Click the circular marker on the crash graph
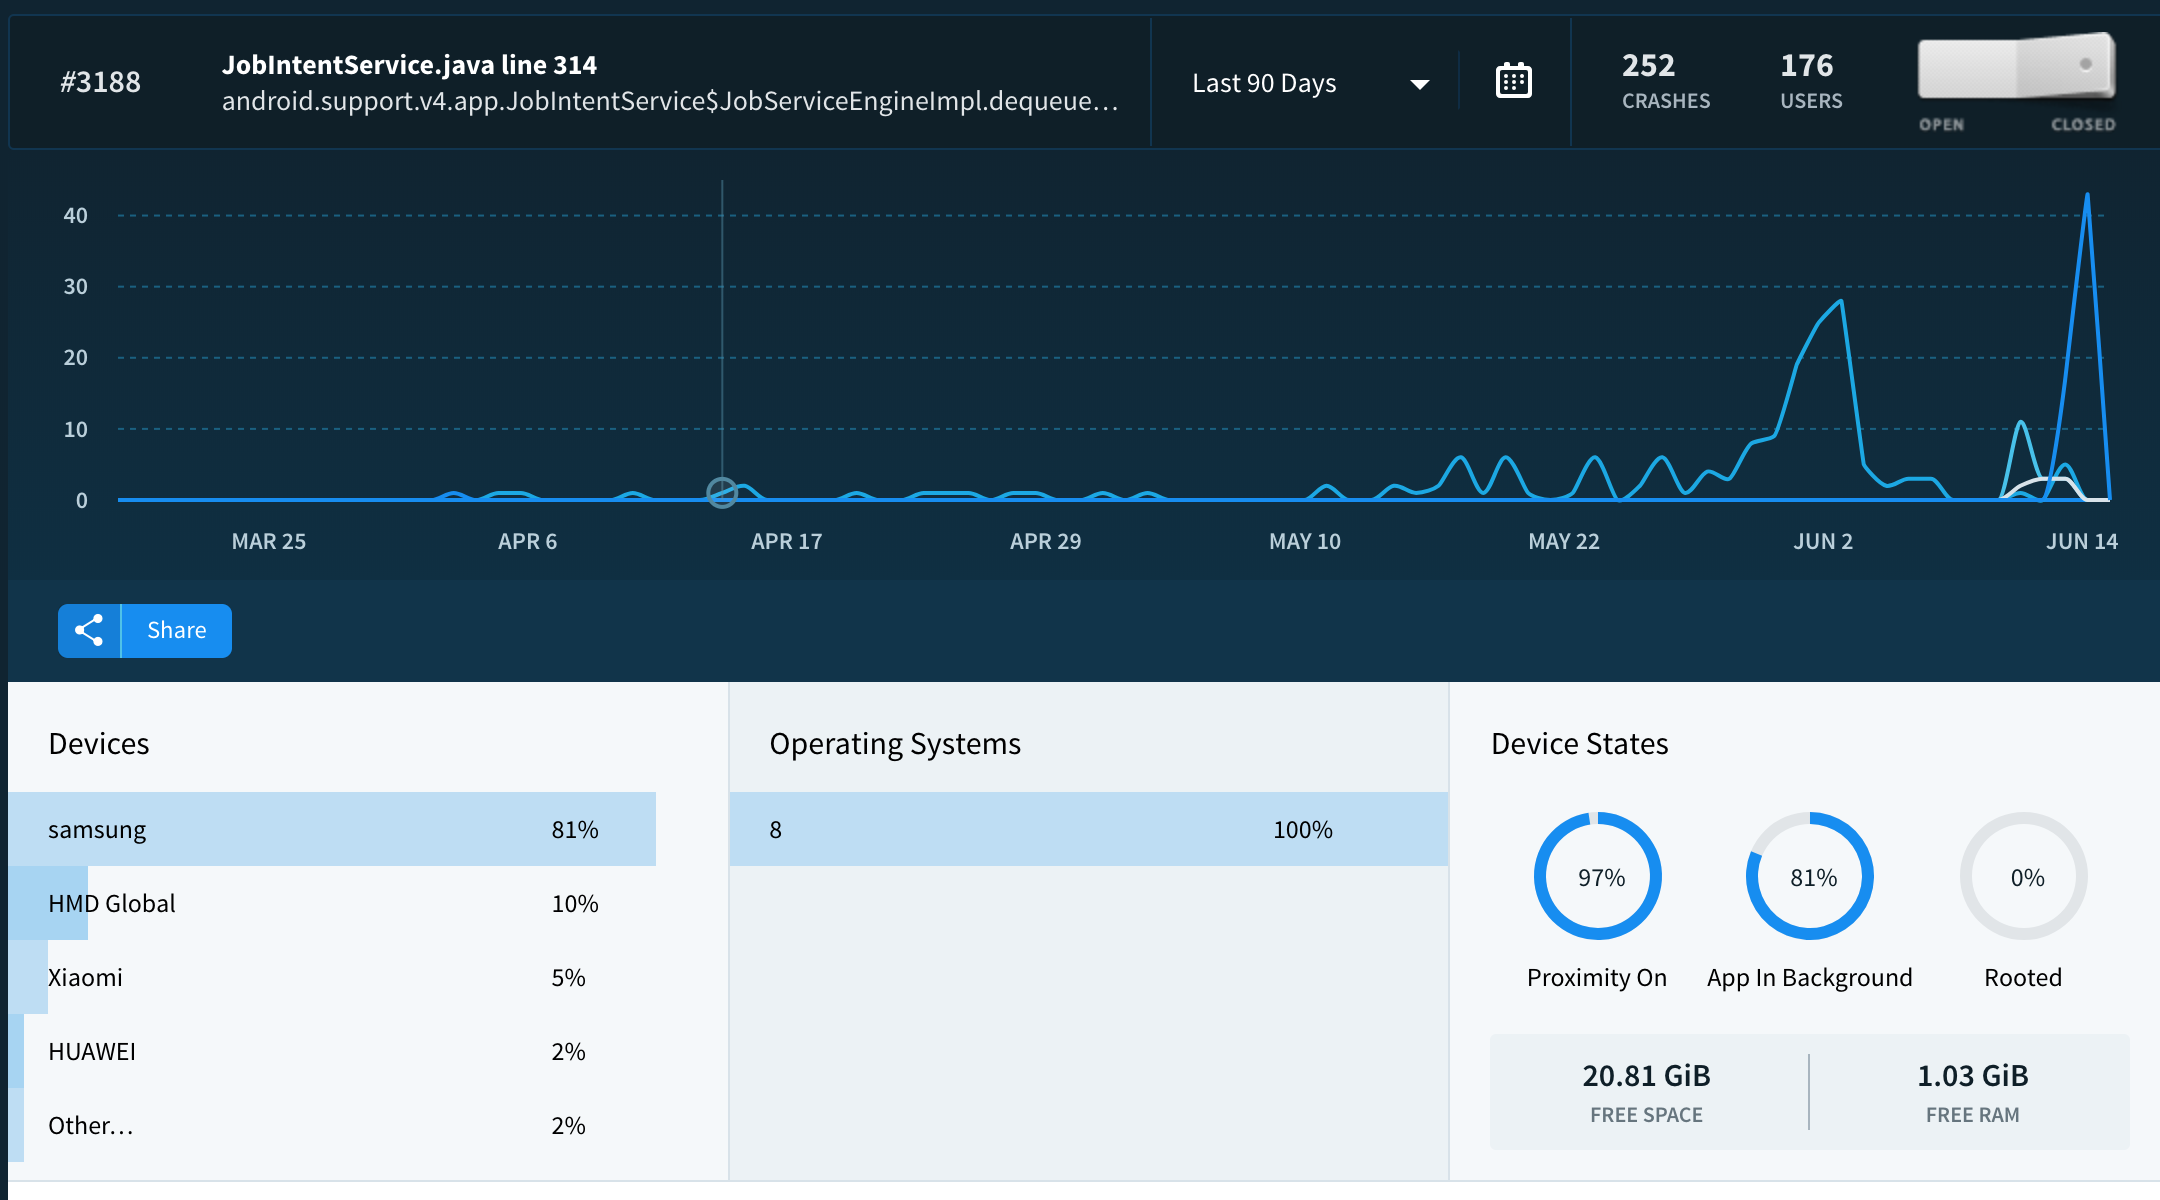The width and height of the screenshot is (2160, 1200). pos(722,492)
